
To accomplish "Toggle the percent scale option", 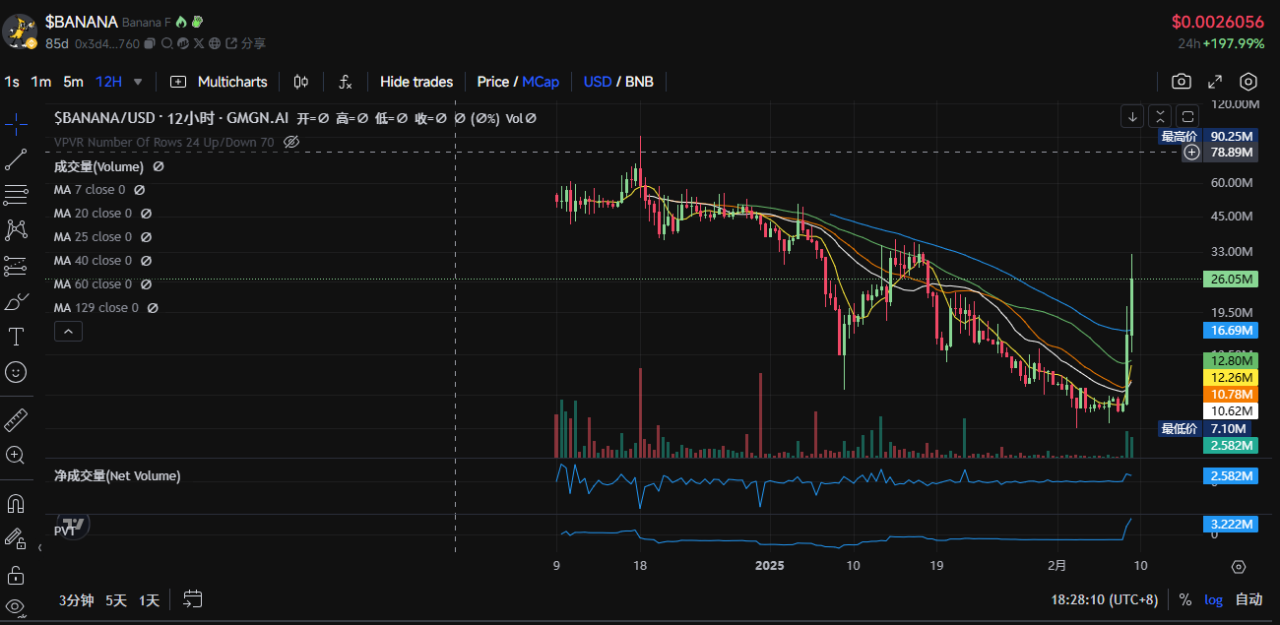I will (1185, 600).
